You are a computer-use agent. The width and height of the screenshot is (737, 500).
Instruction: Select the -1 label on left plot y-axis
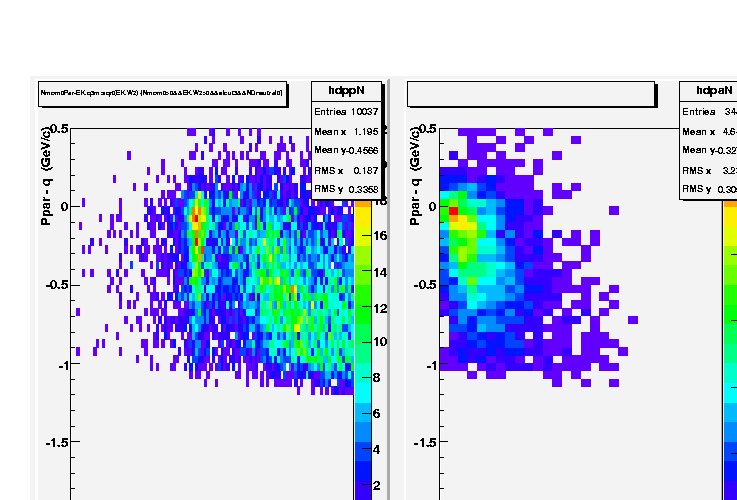click(63, 365)
